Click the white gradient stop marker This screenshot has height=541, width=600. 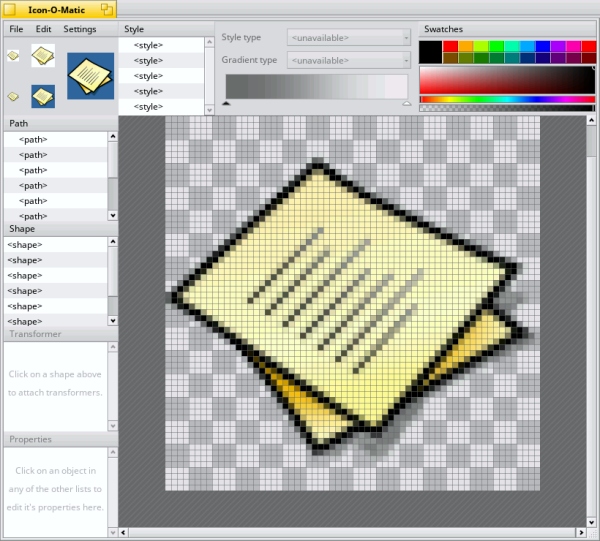[x=406, y=103]
